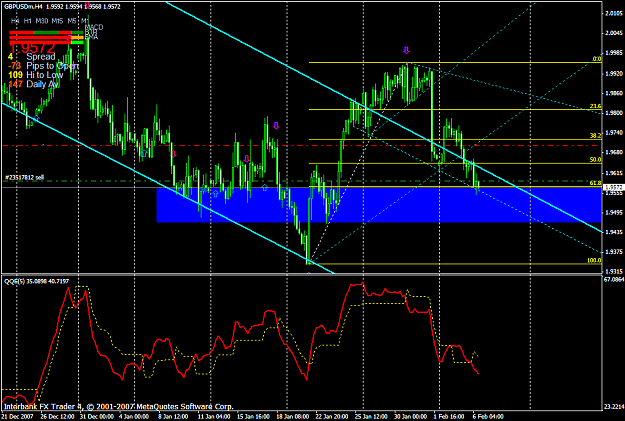Screen dimensions: 625x421
Task: Select the Fibonacci 0.0 level label
Action: point(597,59)
